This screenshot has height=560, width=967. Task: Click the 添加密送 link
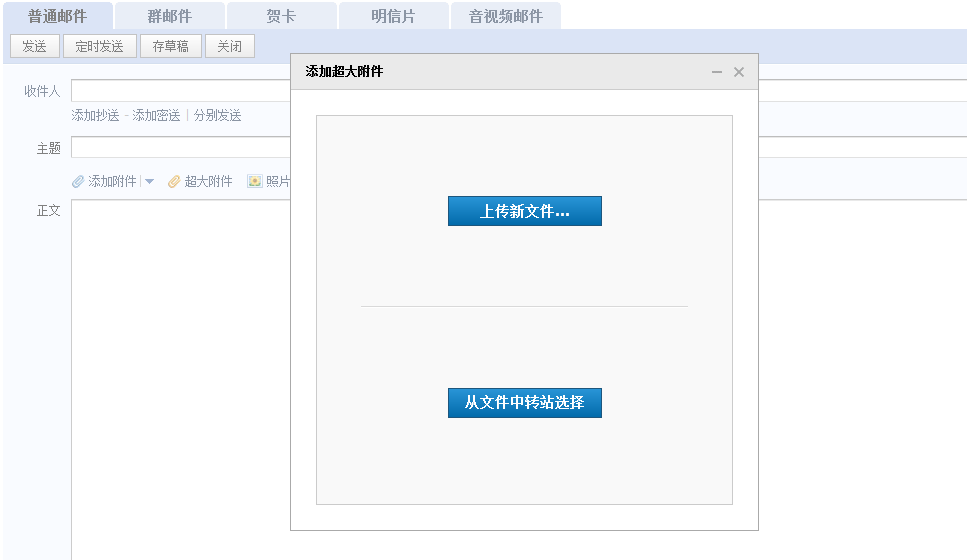click(156, 115)
